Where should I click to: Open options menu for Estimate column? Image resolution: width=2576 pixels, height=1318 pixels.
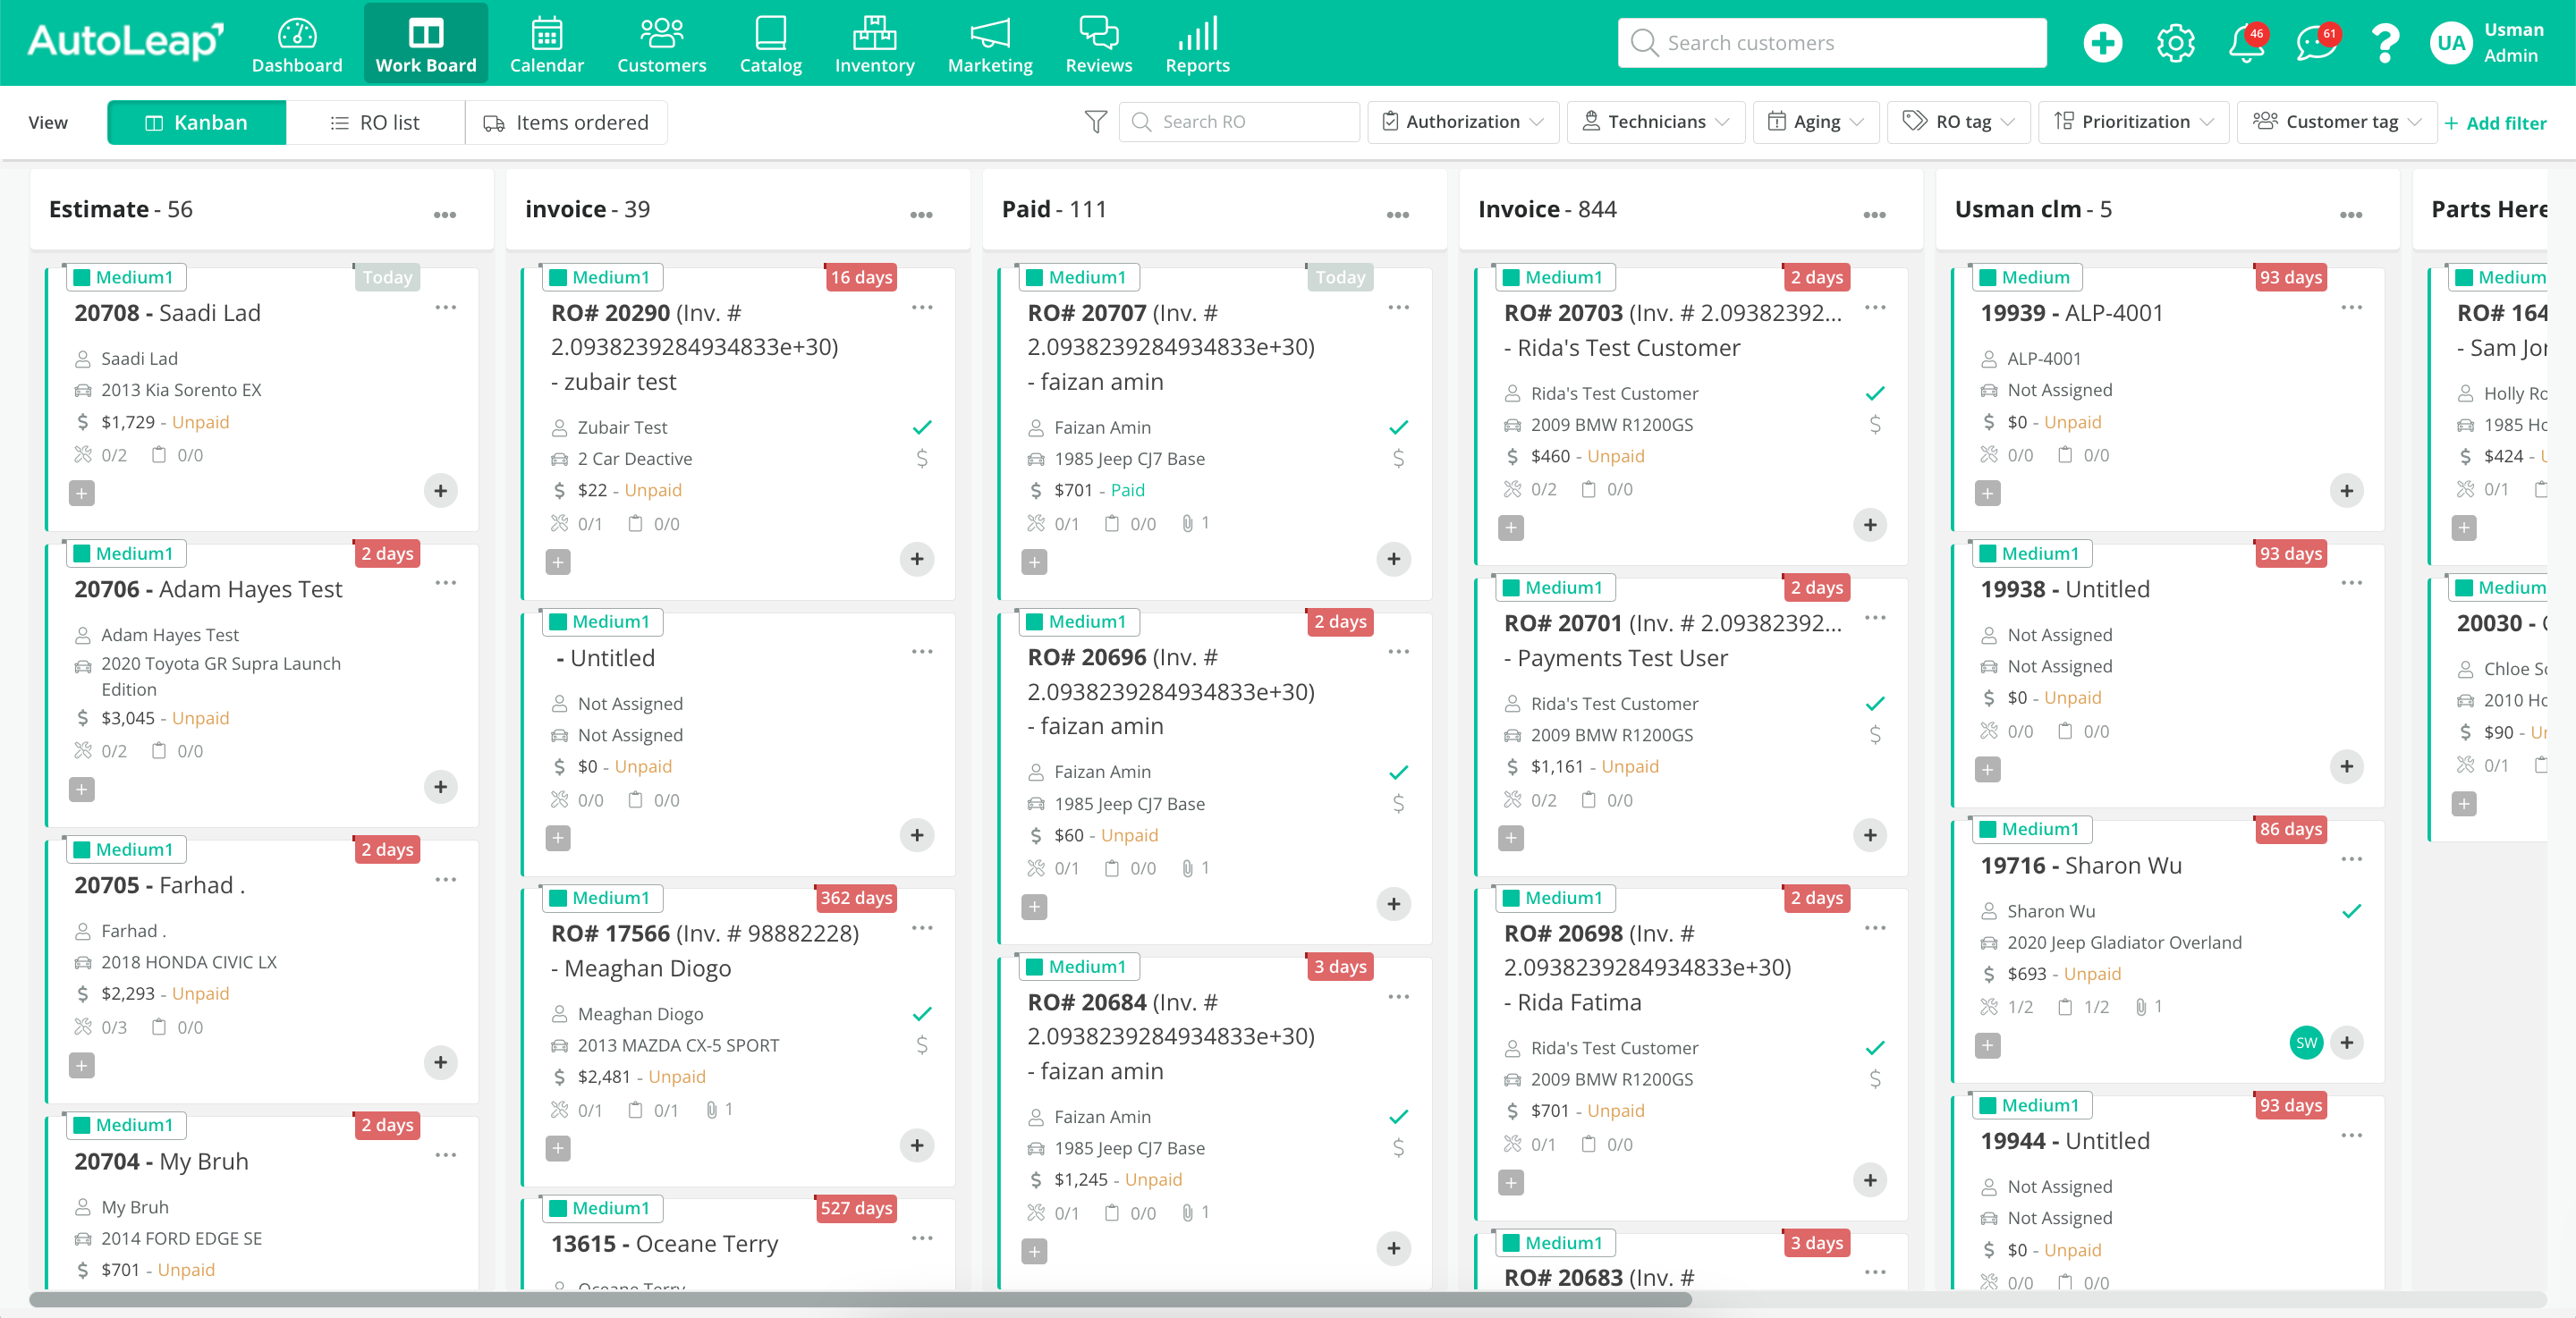(x=445, y=215)
